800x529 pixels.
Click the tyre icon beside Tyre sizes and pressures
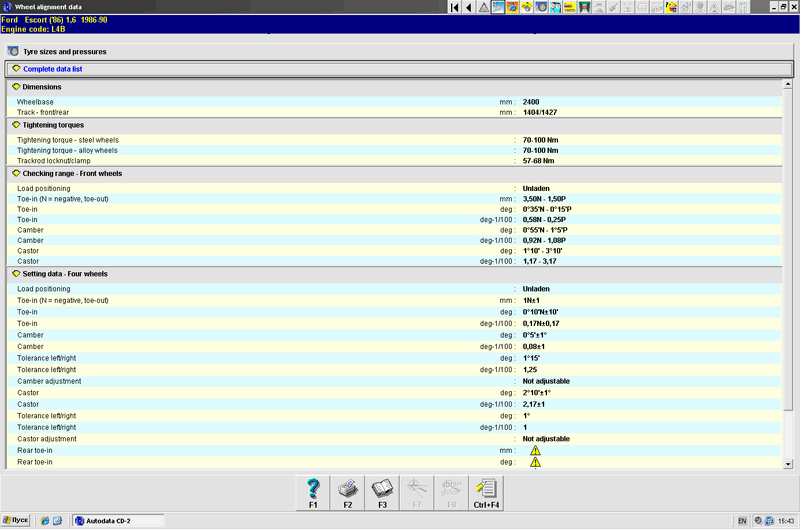click(x=13, y=52)
